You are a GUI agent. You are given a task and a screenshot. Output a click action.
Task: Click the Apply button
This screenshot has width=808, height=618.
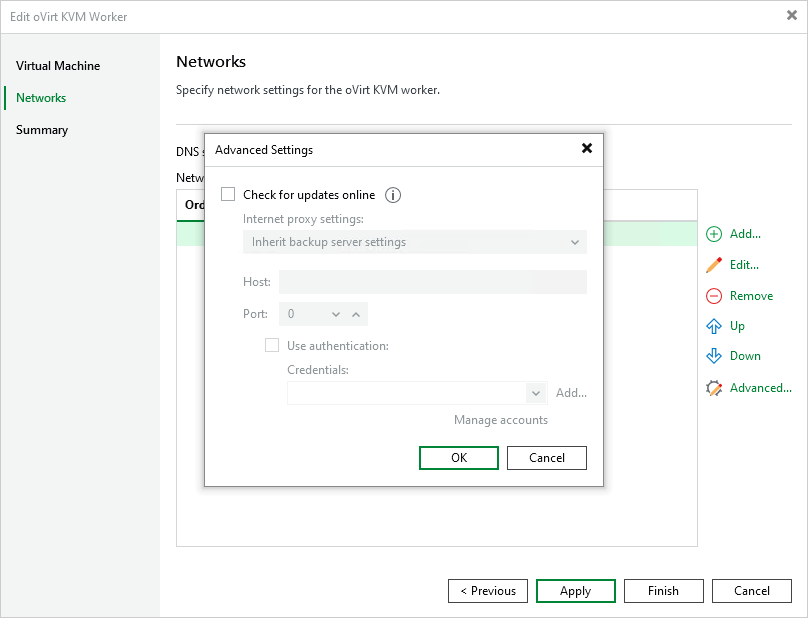pos(575,590)
